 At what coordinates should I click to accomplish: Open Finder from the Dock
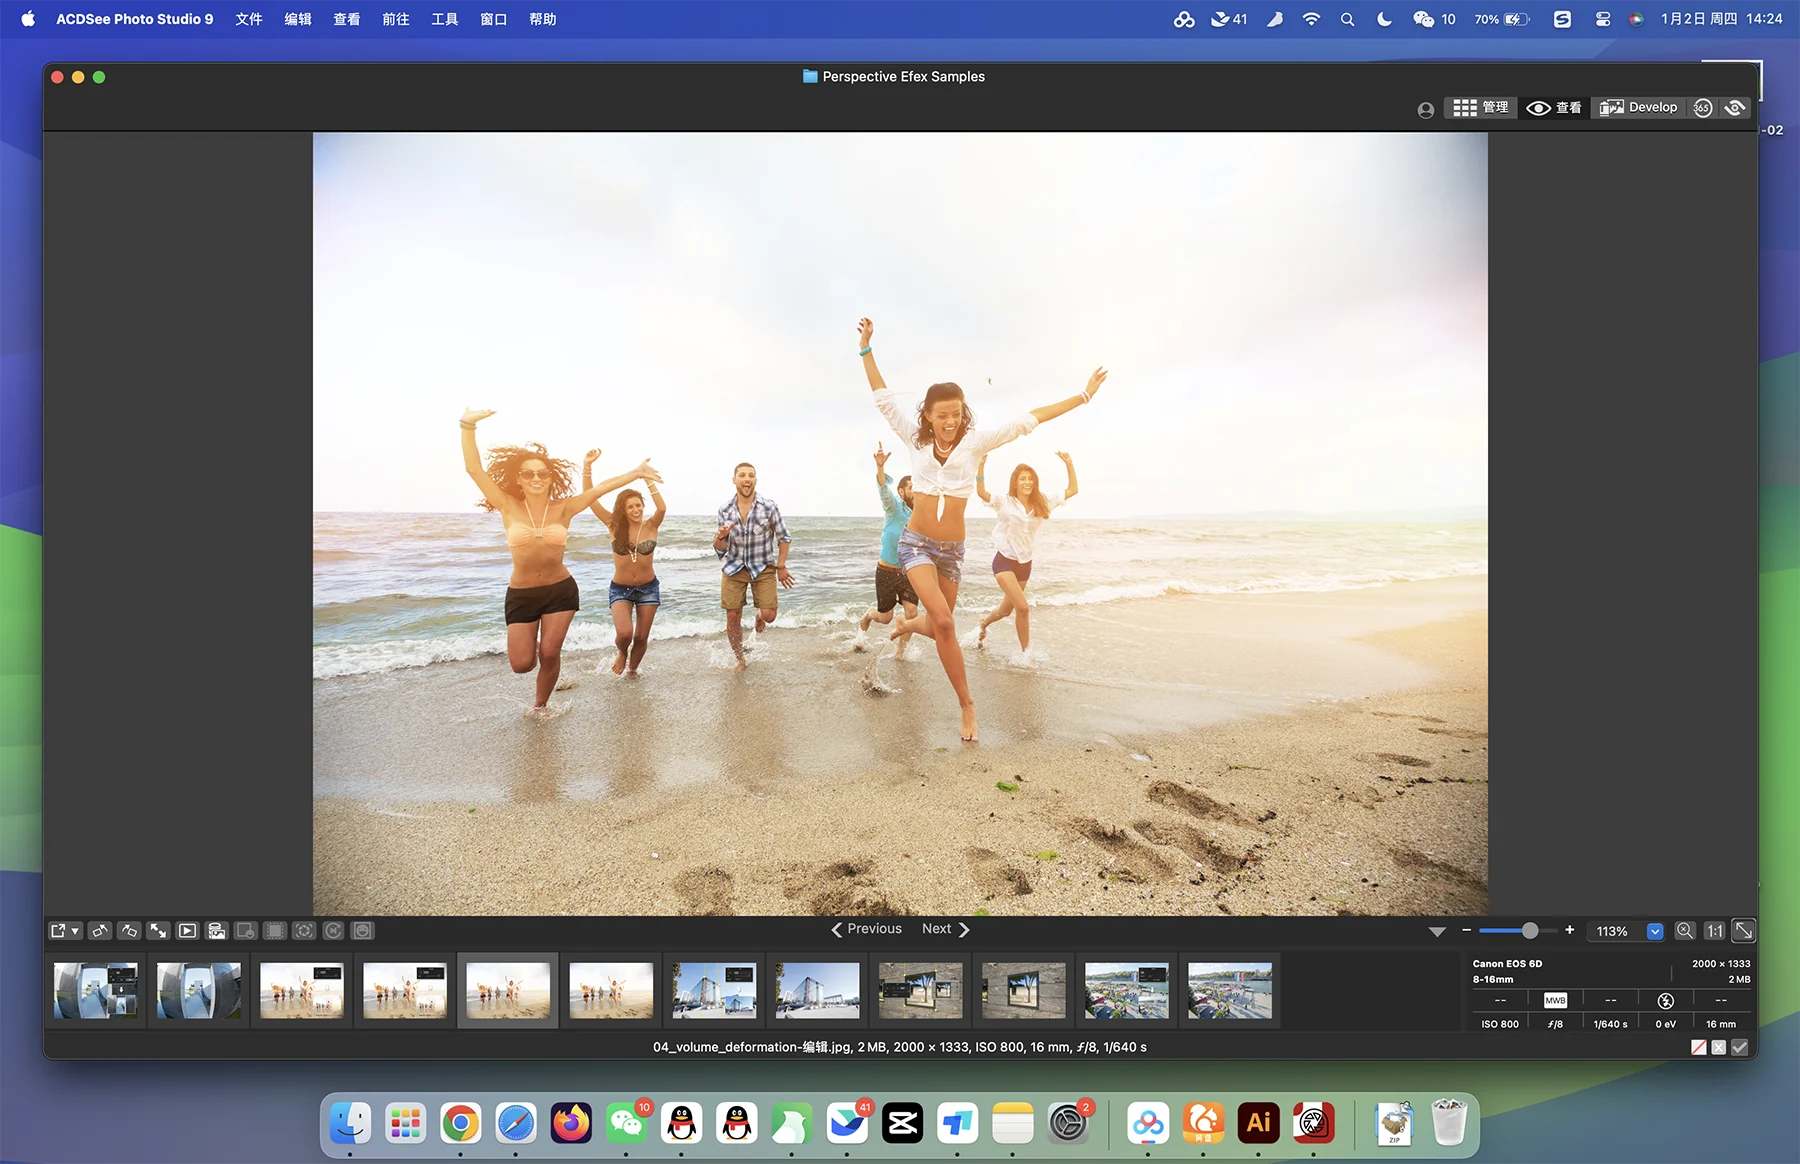pos(350,1123)
